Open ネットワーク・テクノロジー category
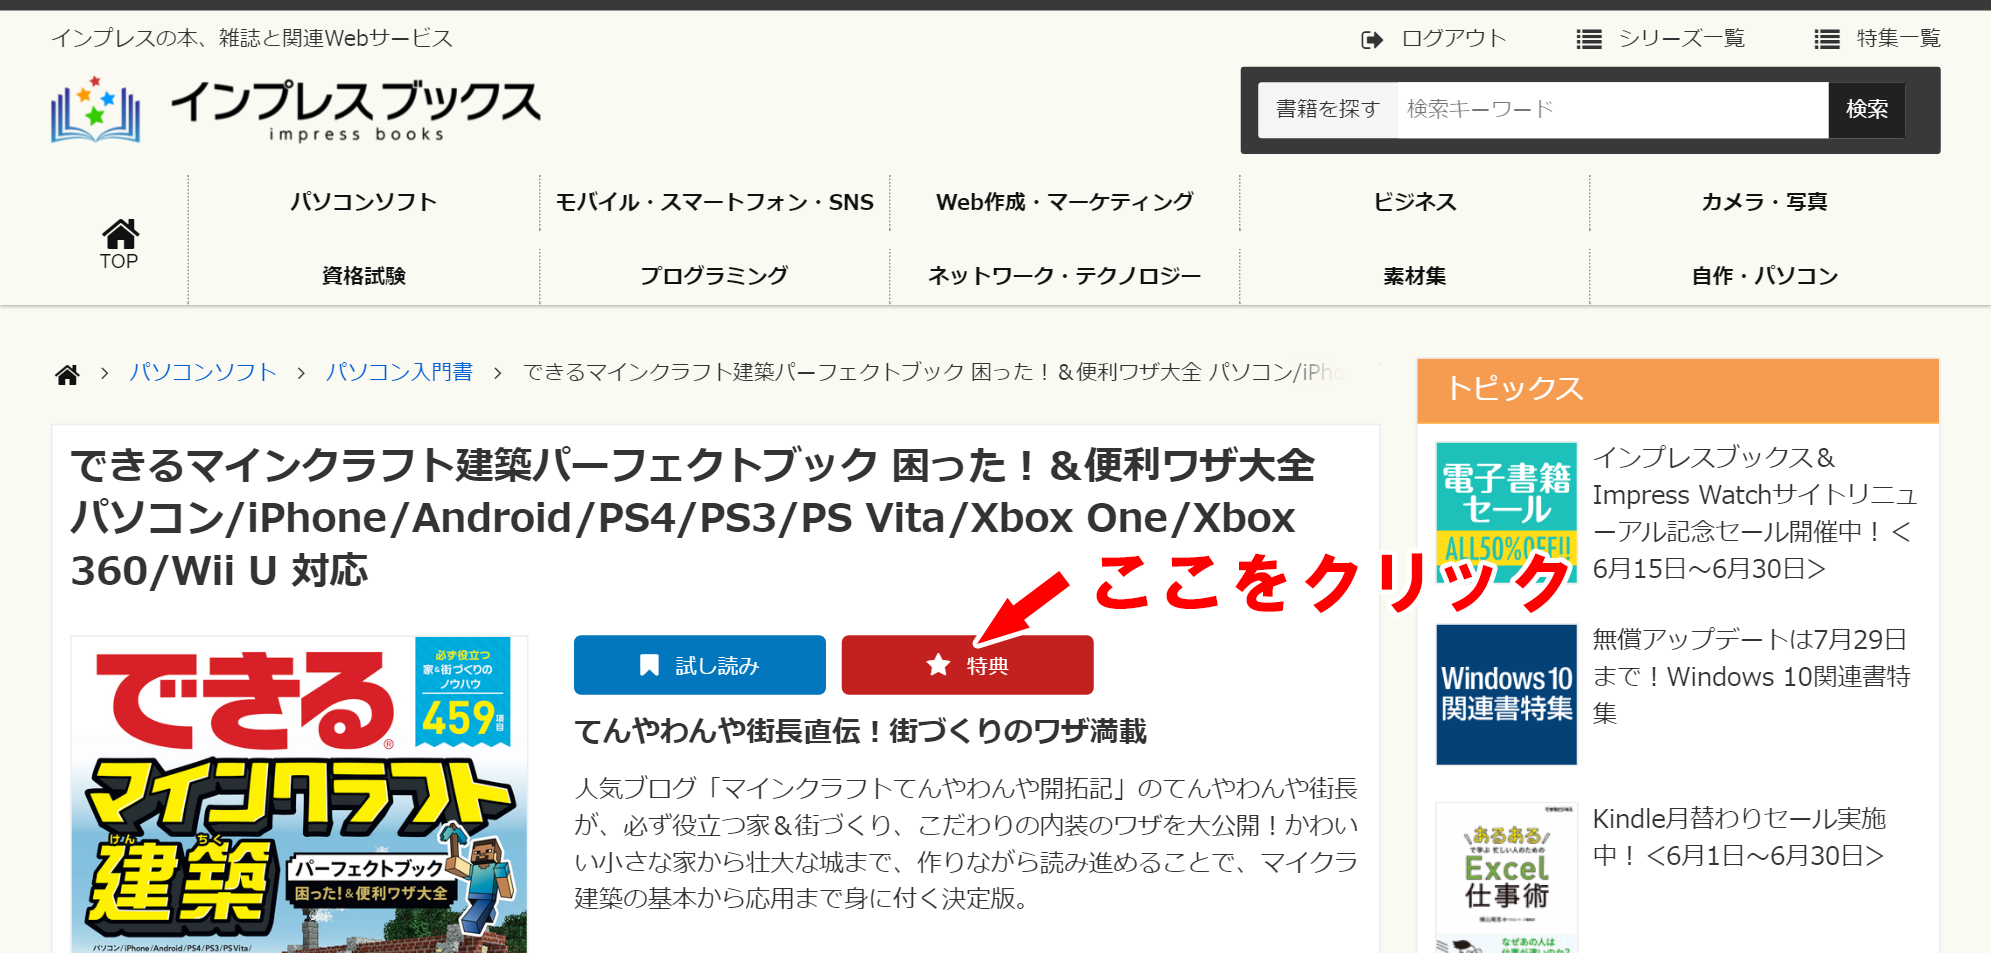This screenshot has width=1991, height=953. click(x=1065, y=276)
